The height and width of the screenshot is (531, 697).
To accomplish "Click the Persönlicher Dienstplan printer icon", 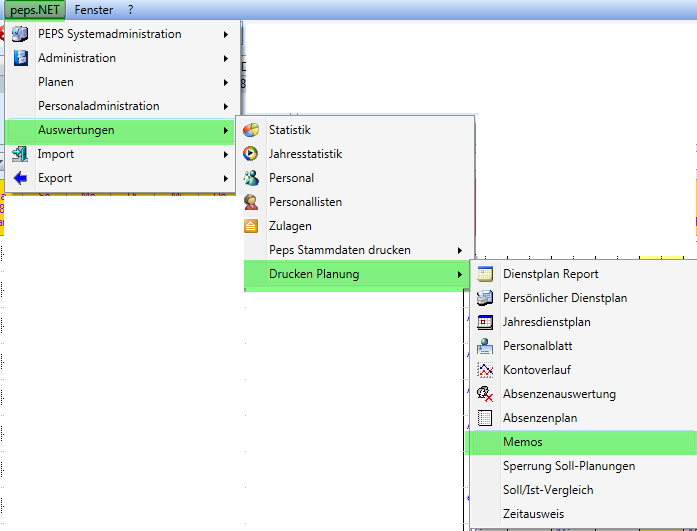I will [485, 298].
